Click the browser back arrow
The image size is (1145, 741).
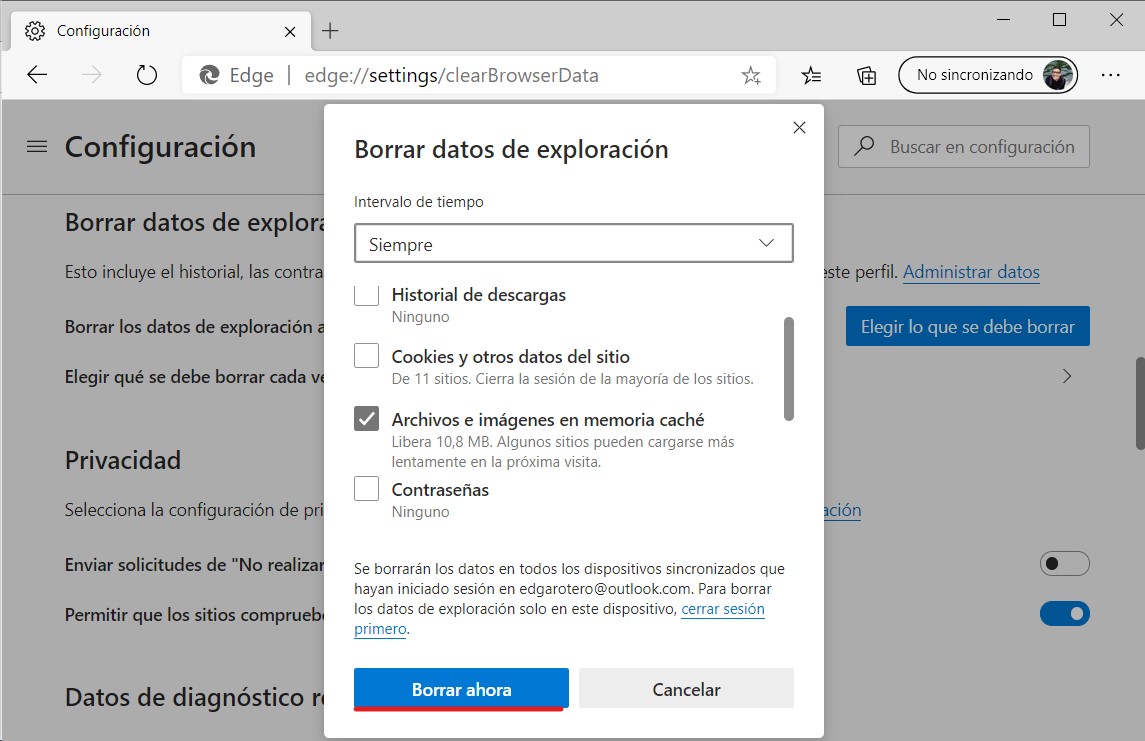pos(37,75)
